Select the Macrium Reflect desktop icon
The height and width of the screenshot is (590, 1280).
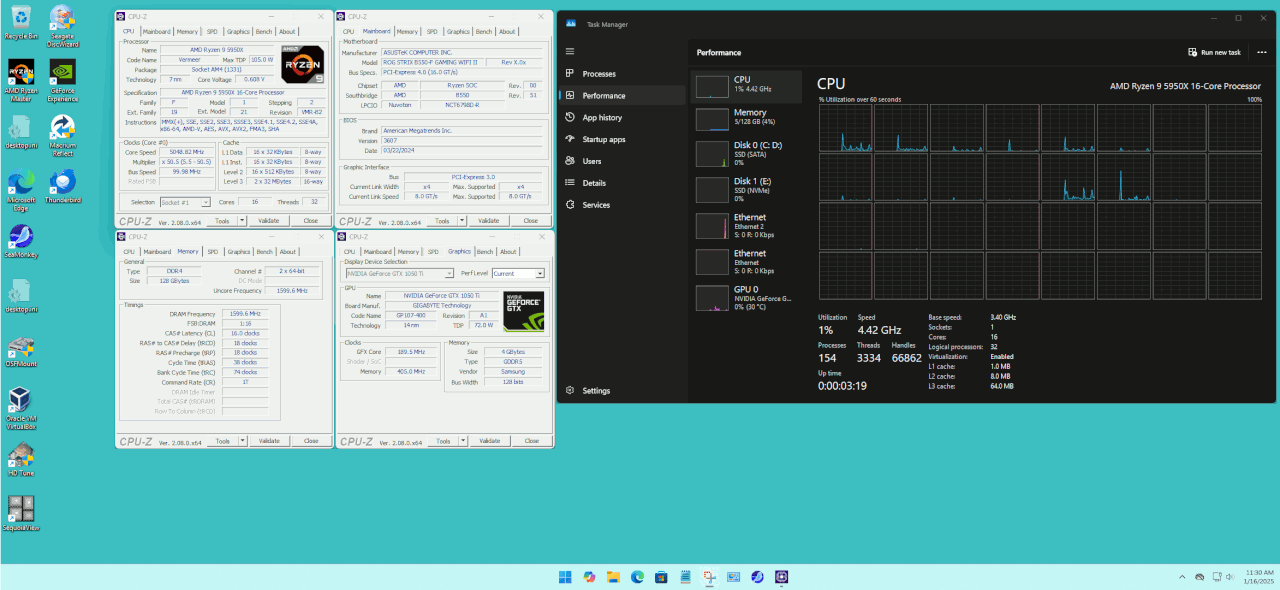(x=62, y=137)
